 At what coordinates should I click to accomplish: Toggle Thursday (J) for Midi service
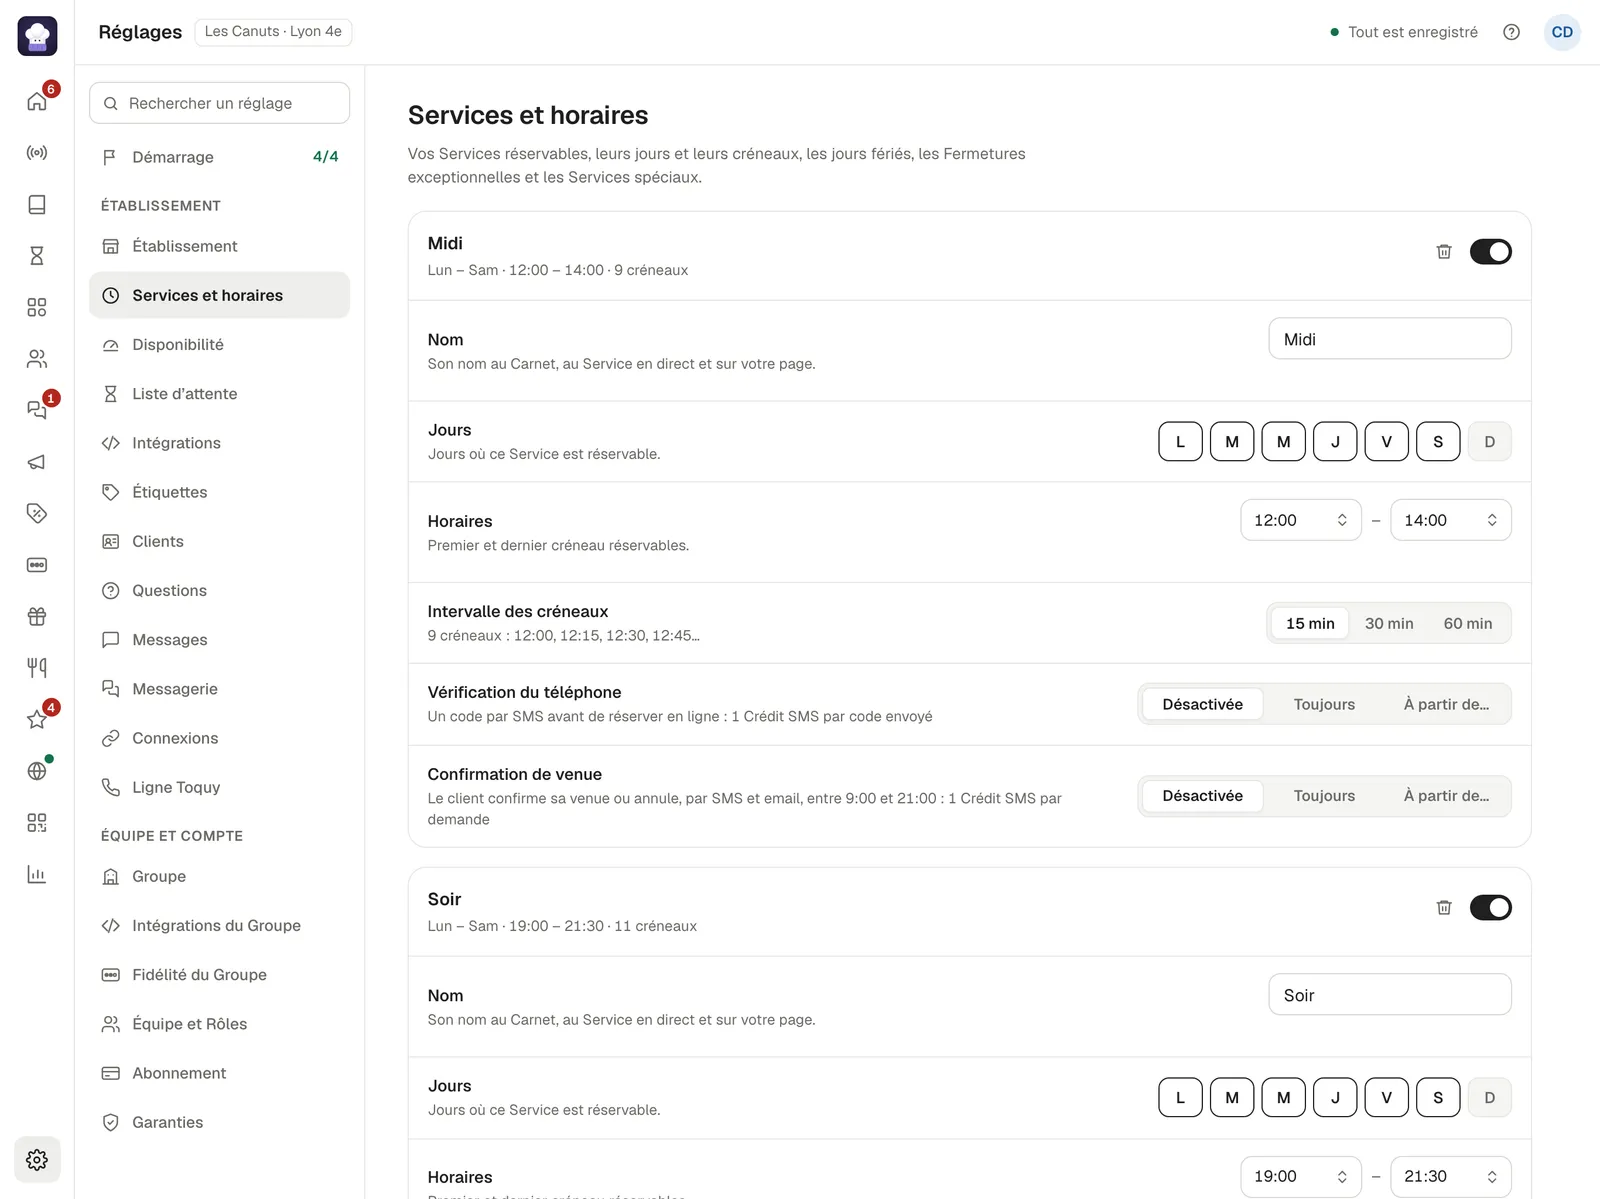[x=1335, y=442]
